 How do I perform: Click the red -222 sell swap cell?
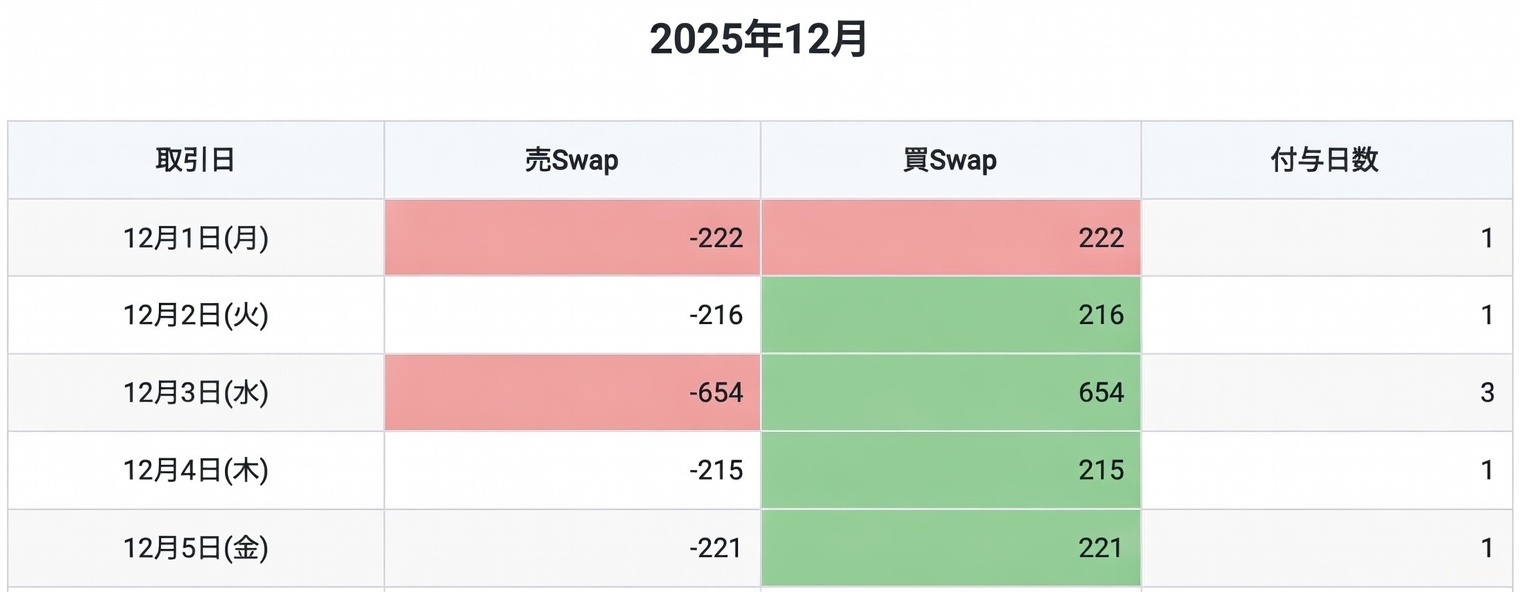(x=572, y=238)
